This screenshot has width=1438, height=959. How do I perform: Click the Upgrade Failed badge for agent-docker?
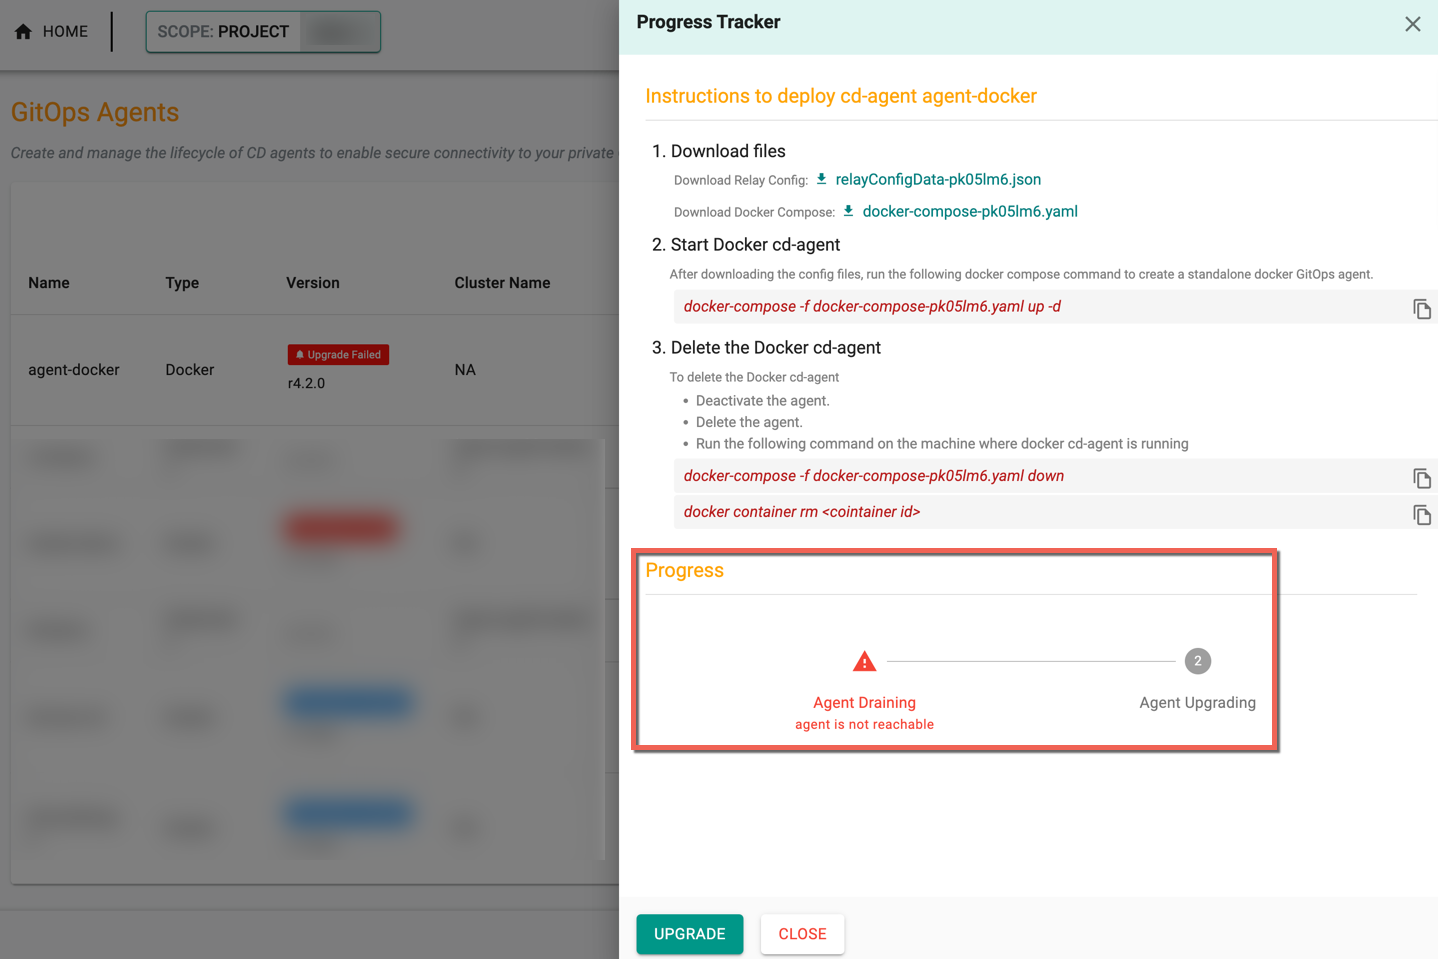pos(338,355)
